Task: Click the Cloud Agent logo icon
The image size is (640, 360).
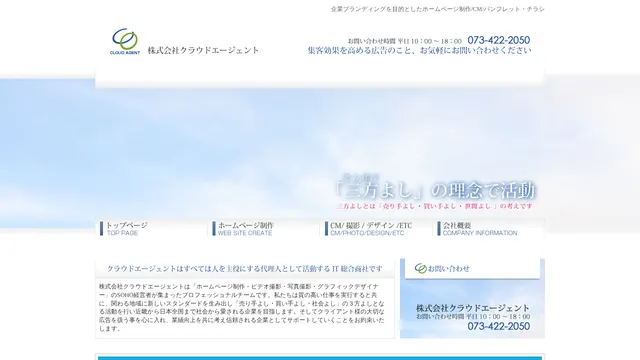Action: pos(125,41)
